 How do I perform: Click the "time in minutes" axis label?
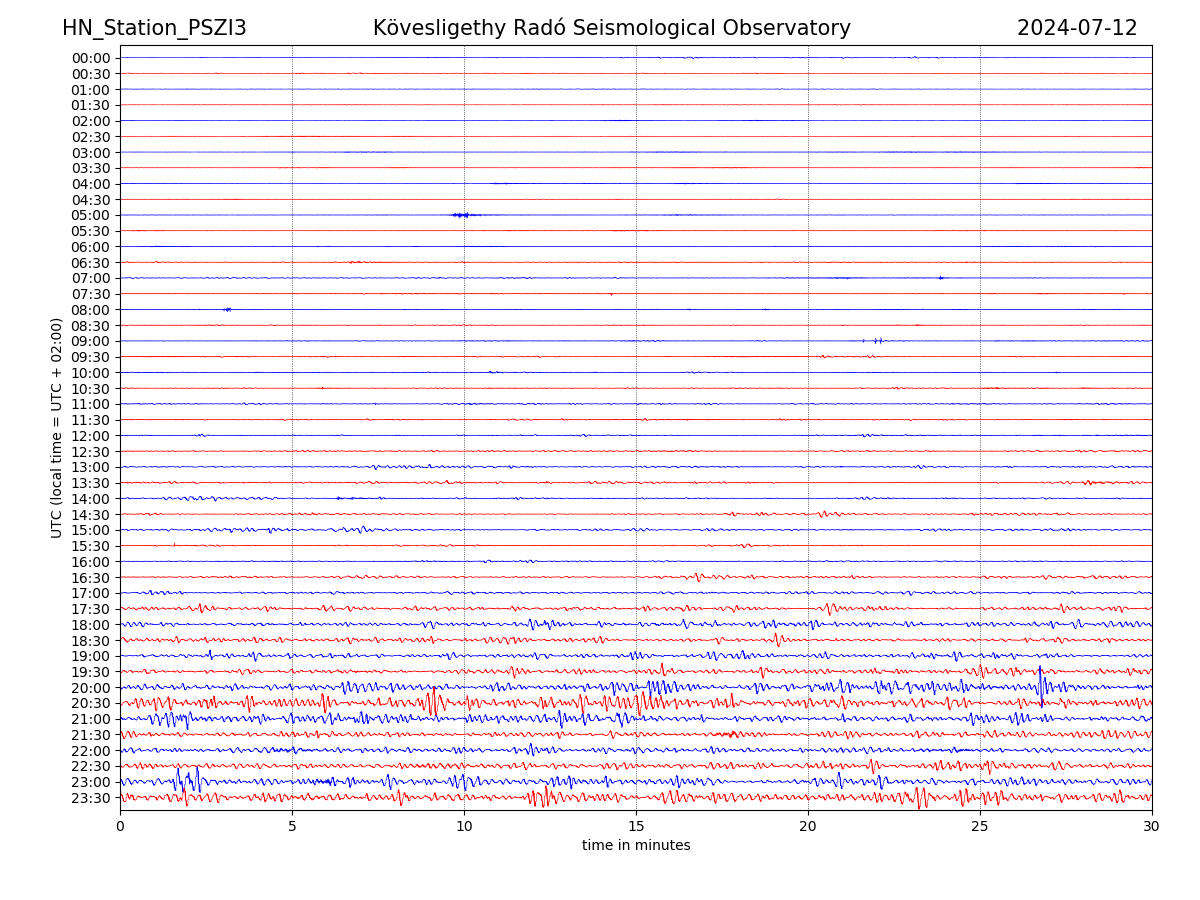[636, 846]
